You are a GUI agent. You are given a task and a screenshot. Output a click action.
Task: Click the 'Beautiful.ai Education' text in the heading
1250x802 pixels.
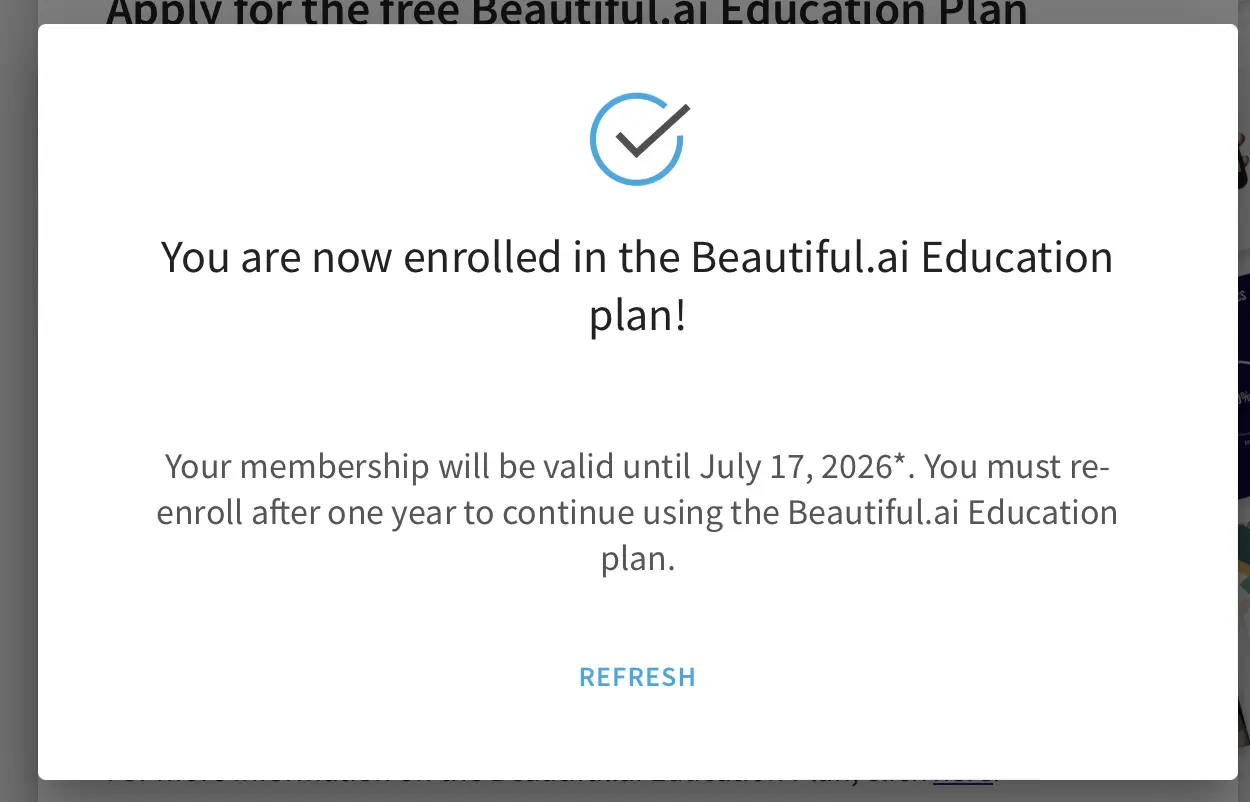902,258
